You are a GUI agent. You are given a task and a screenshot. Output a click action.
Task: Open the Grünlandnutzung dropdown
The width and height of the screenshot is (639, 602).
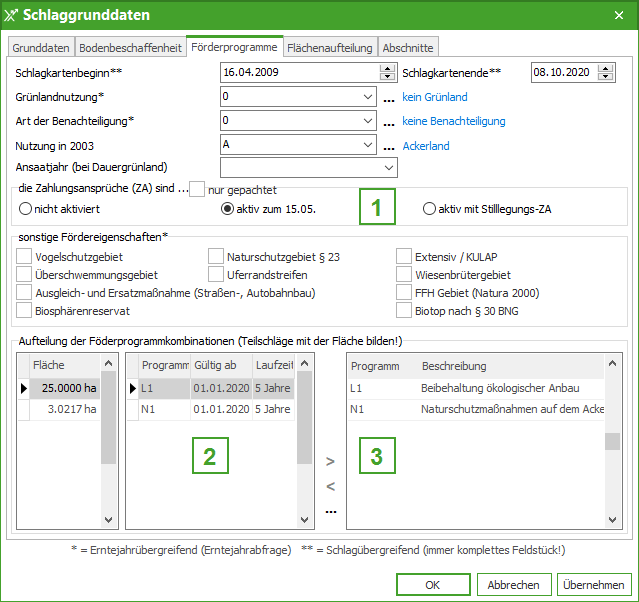tap(368, 97)
